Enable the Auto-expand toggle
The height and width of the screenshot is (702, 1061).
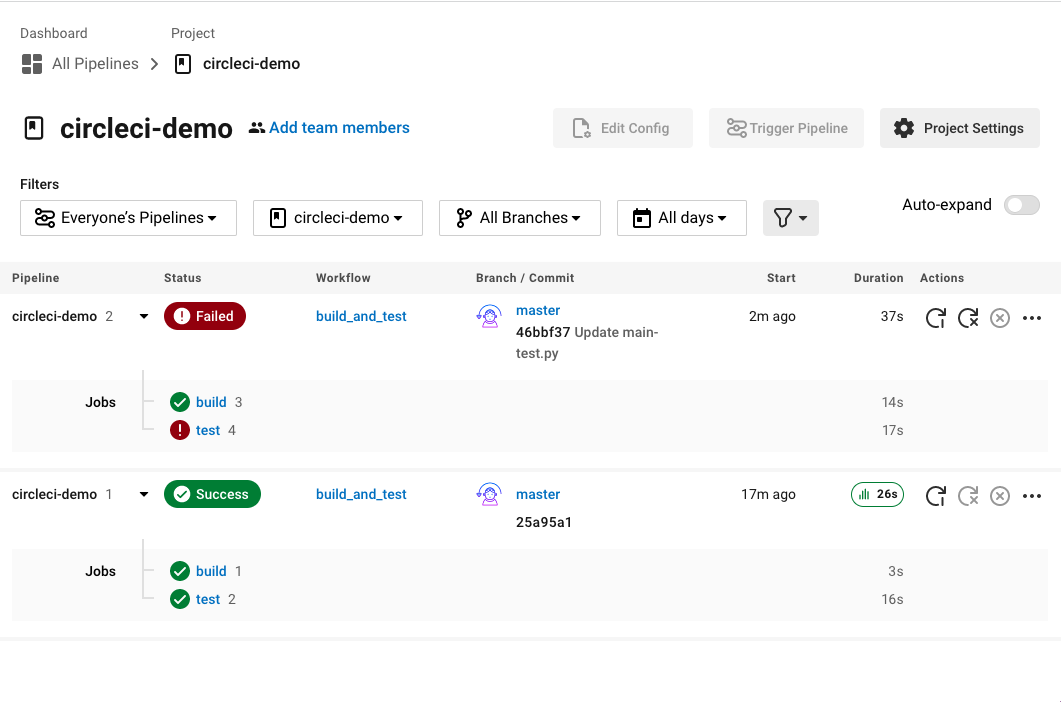click(x=1021, y=204)
